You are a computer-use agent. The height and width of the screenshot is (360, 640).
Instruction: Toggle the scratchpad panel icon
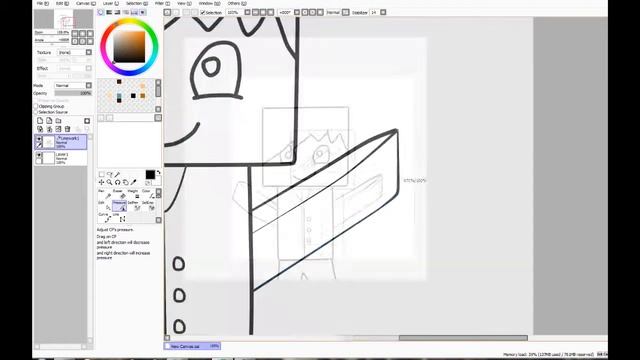(x=142, y=13)
